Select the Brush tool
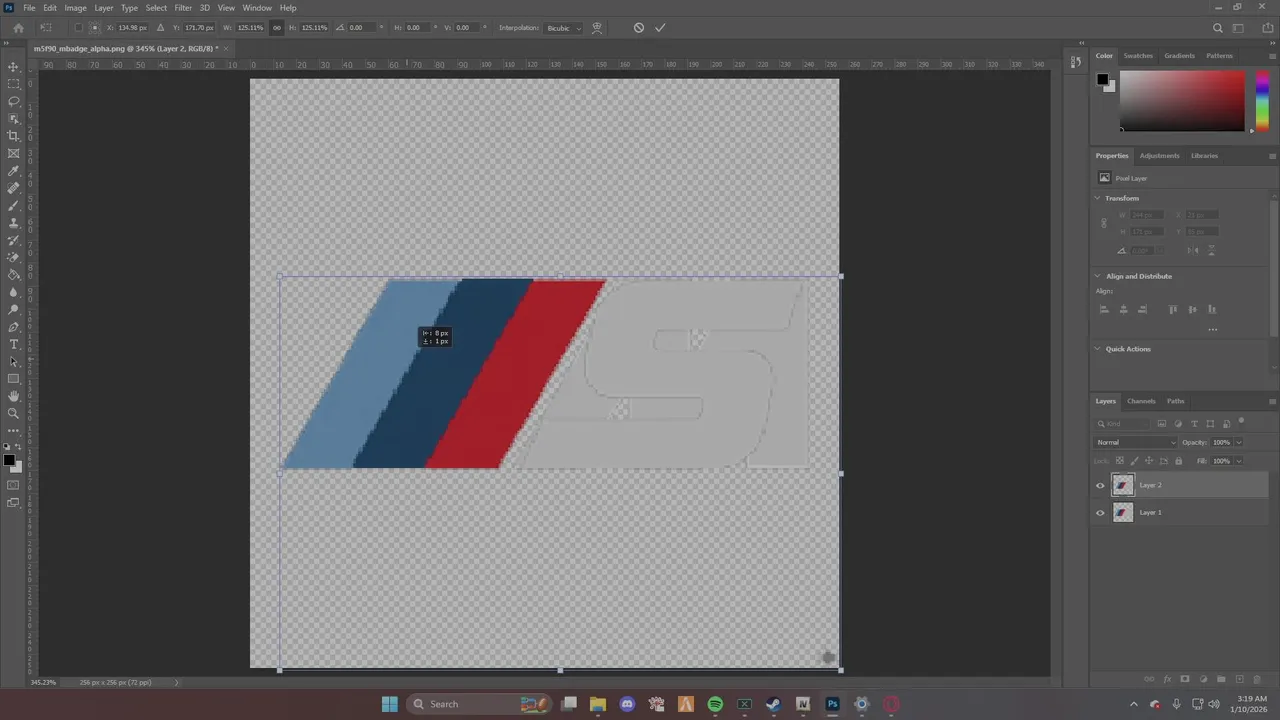This screenshot has height=720, width=1280. [14, 205]
